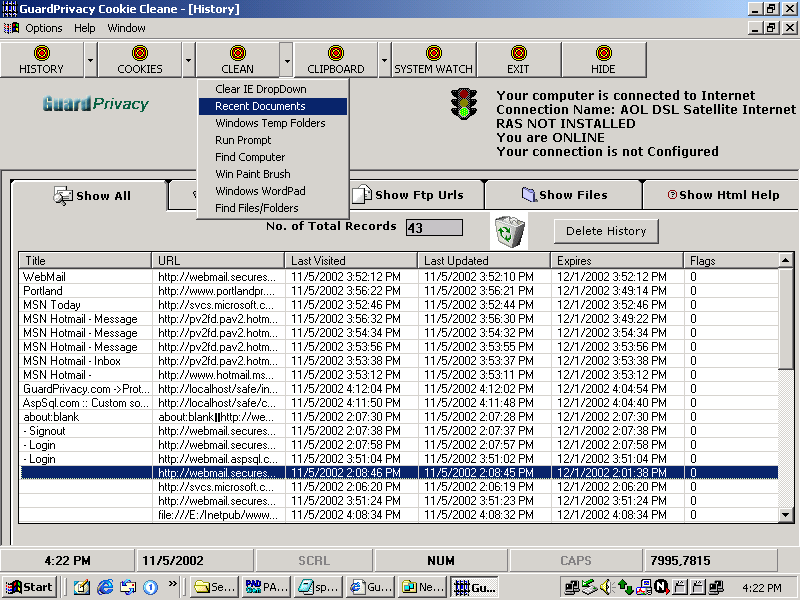The width and height of the screenshot is (800, 600).
Task: Select Find Files/Folders menu entry
Action: 273,208
